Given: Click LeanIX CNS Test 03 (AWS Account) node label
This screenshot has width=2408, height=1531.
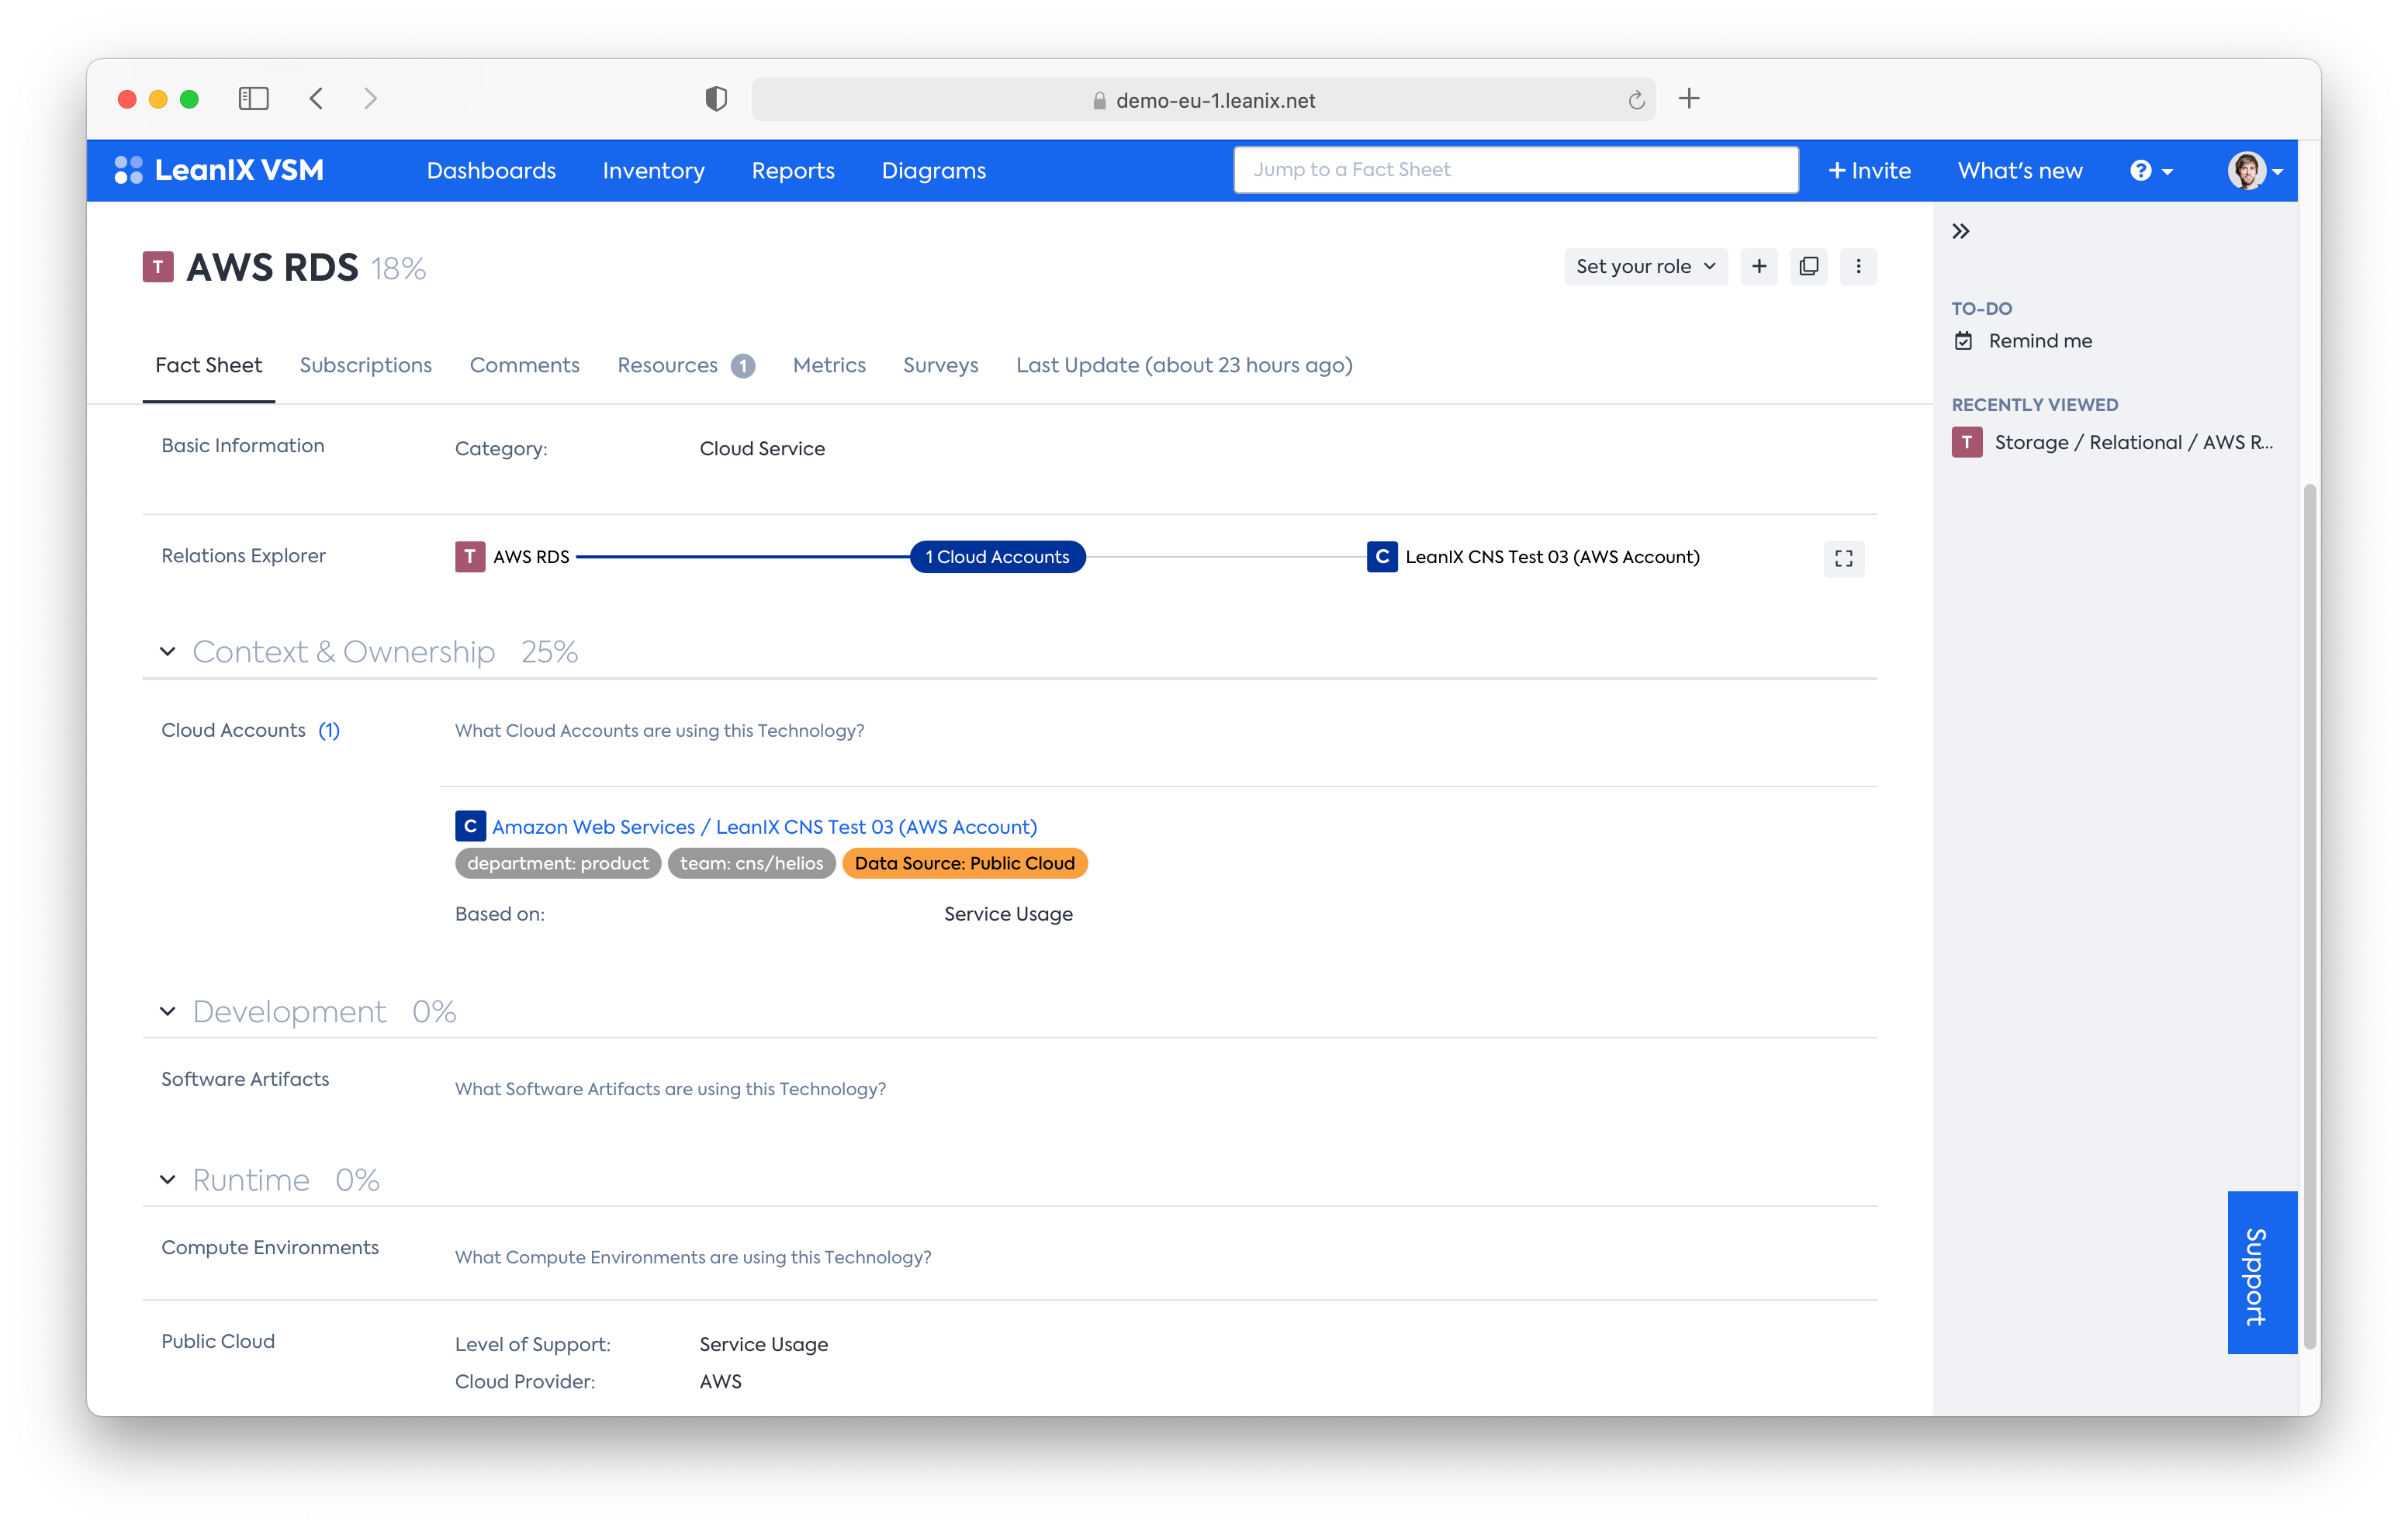Looking at the screenshot, I should pyautogui.click(x=1552, y=557).
